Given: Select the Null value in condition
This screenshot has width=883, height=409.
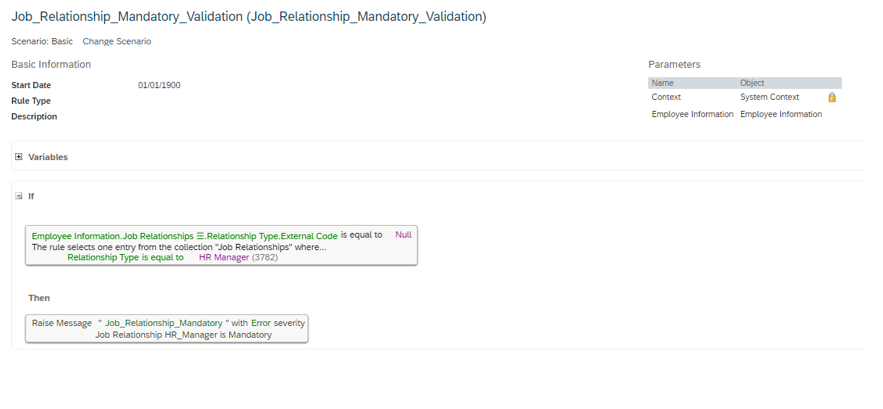Looking at the screenshot, I should (x=403, y=235).
